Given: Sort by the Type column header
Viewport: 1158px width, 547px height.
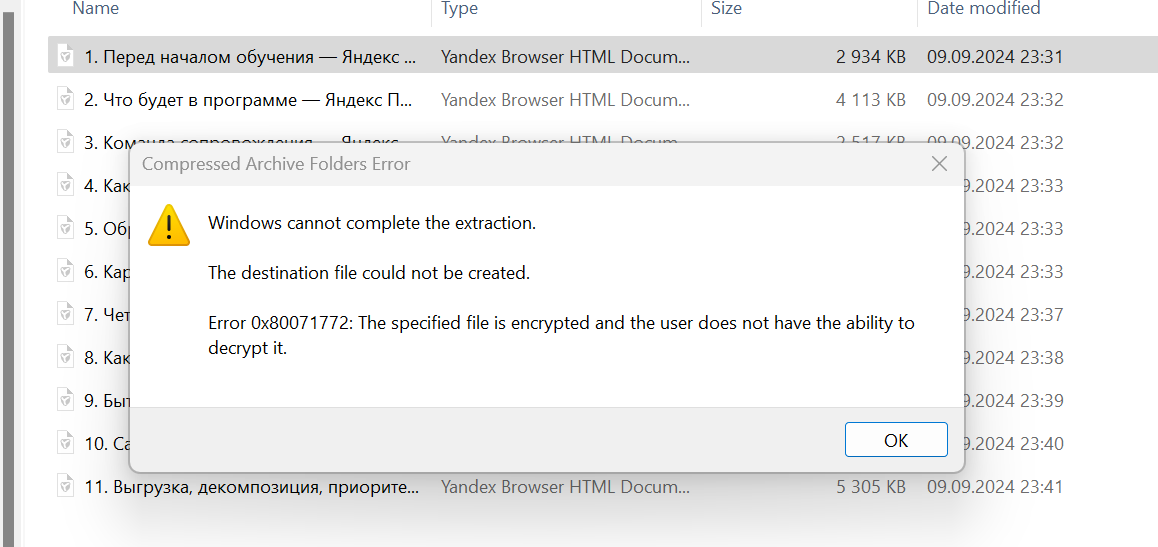Looking at the screenshot, I should point(460,9).
